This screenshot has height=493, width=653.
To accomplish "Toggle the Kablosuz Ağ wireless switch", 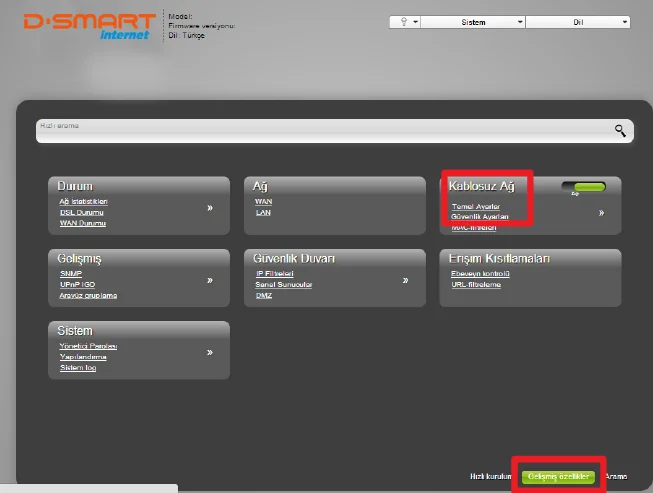I will [x=583, y=187].
